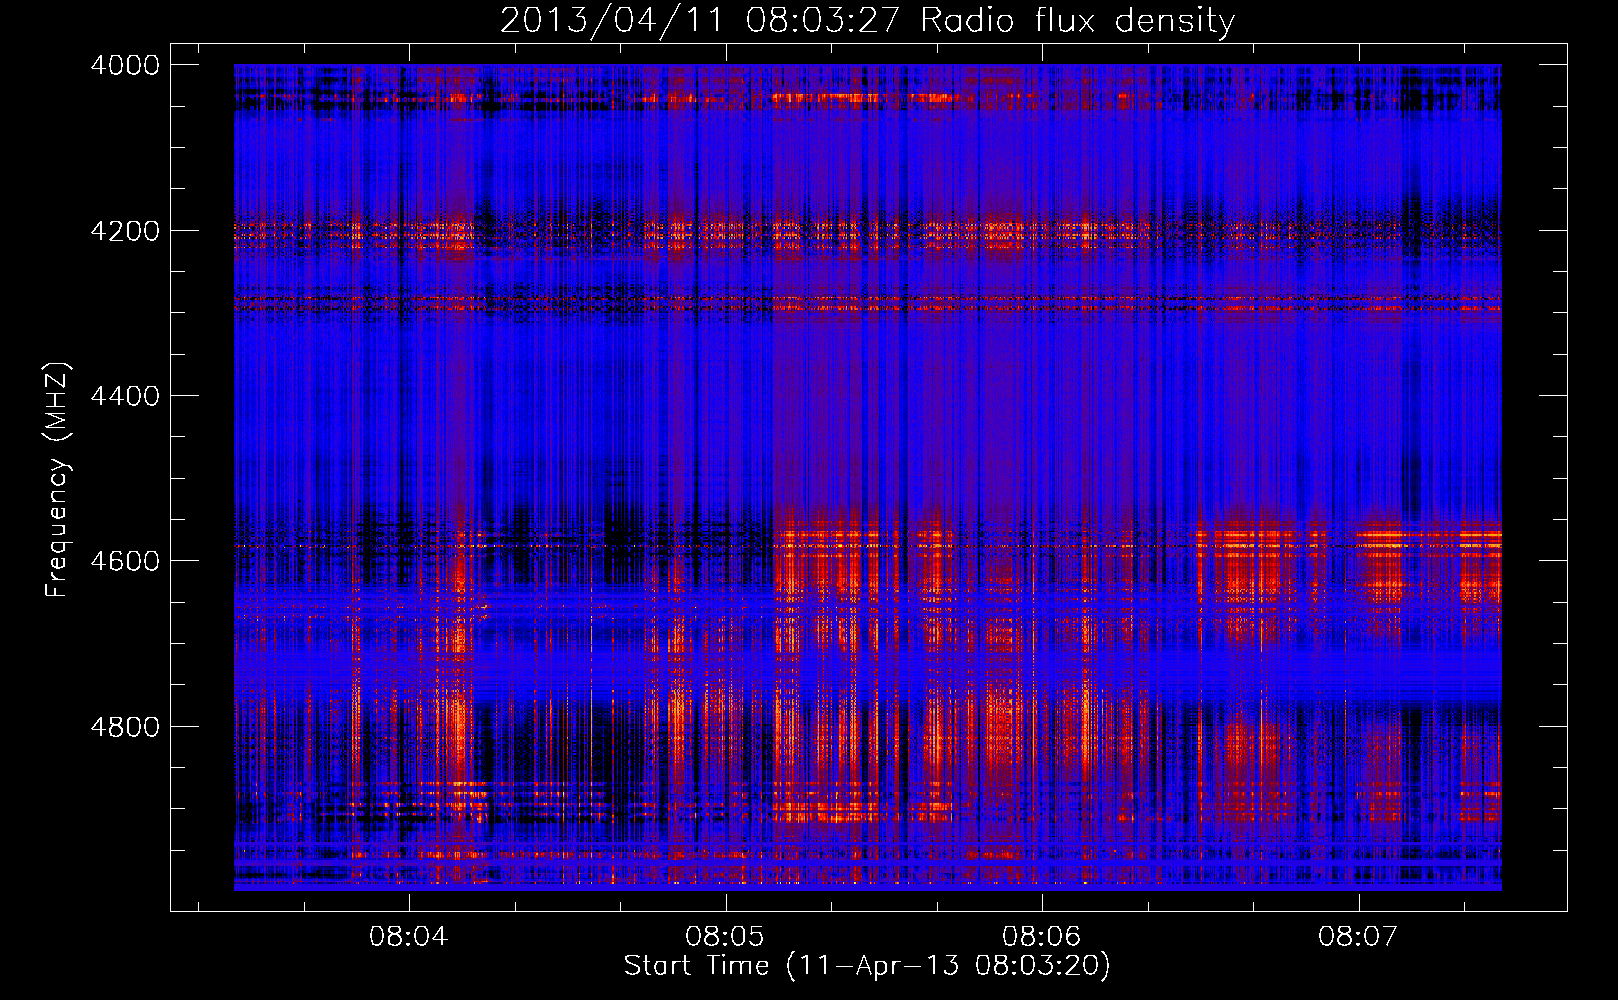Click the 08:06 time tick label
The image size is (1618, 1000).
click(1042, 937)
